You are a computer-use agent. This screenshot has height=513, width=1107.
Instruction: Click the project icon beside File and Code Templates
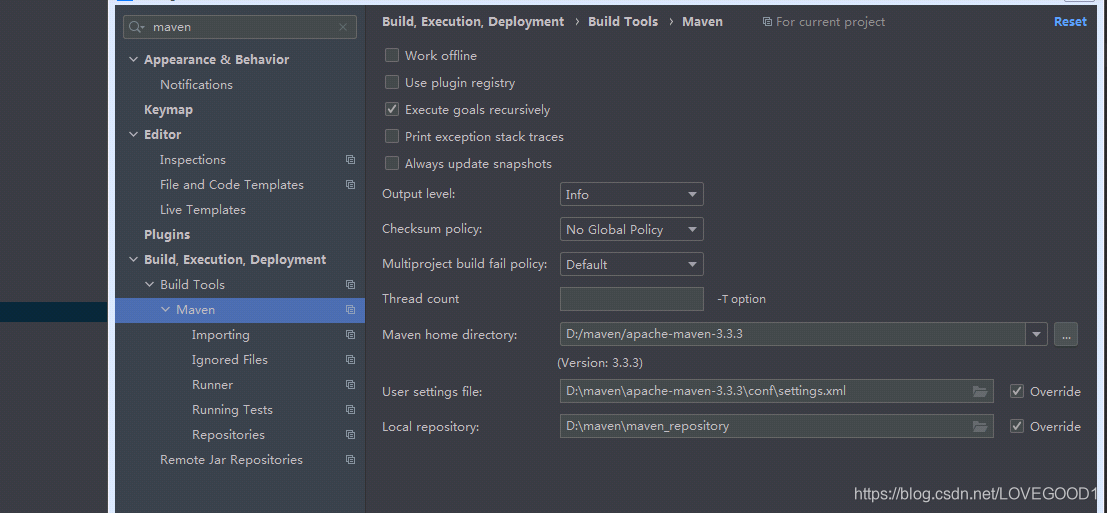[350, 185]
